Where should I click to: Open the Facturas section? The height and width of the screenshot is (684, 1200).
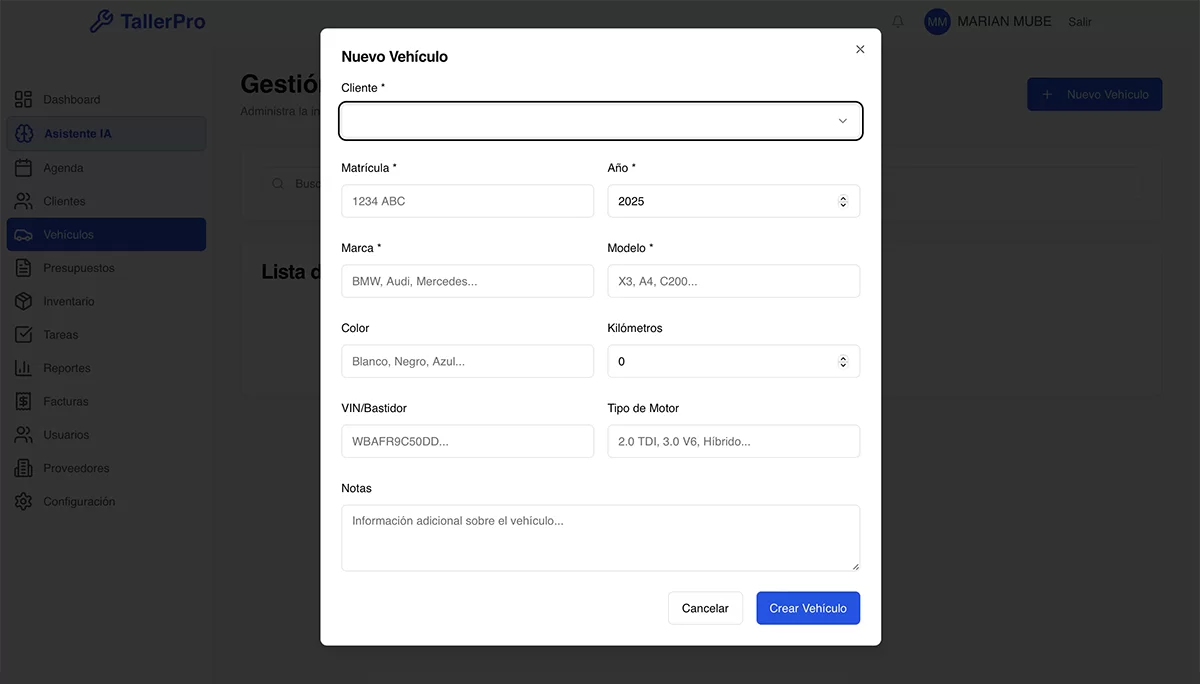coord(106,401)
